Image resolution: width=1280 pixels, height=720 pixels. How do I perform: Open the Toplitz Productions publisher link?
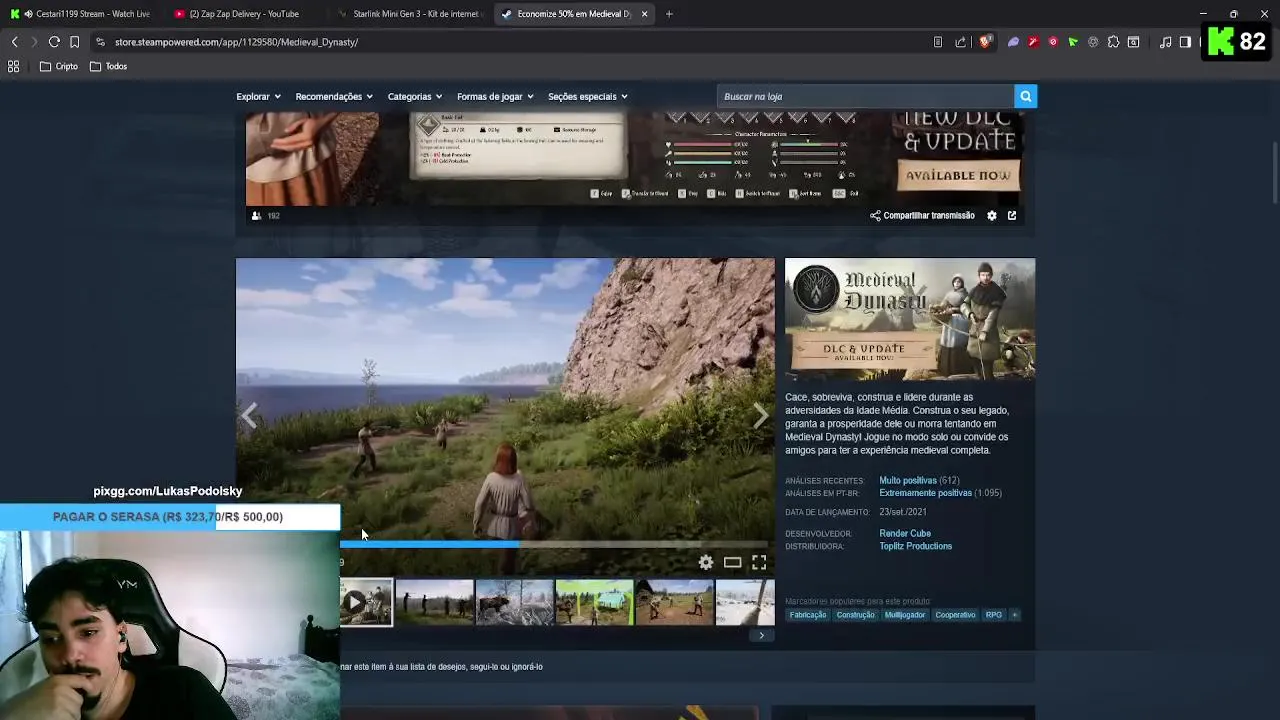pos(915,546)
